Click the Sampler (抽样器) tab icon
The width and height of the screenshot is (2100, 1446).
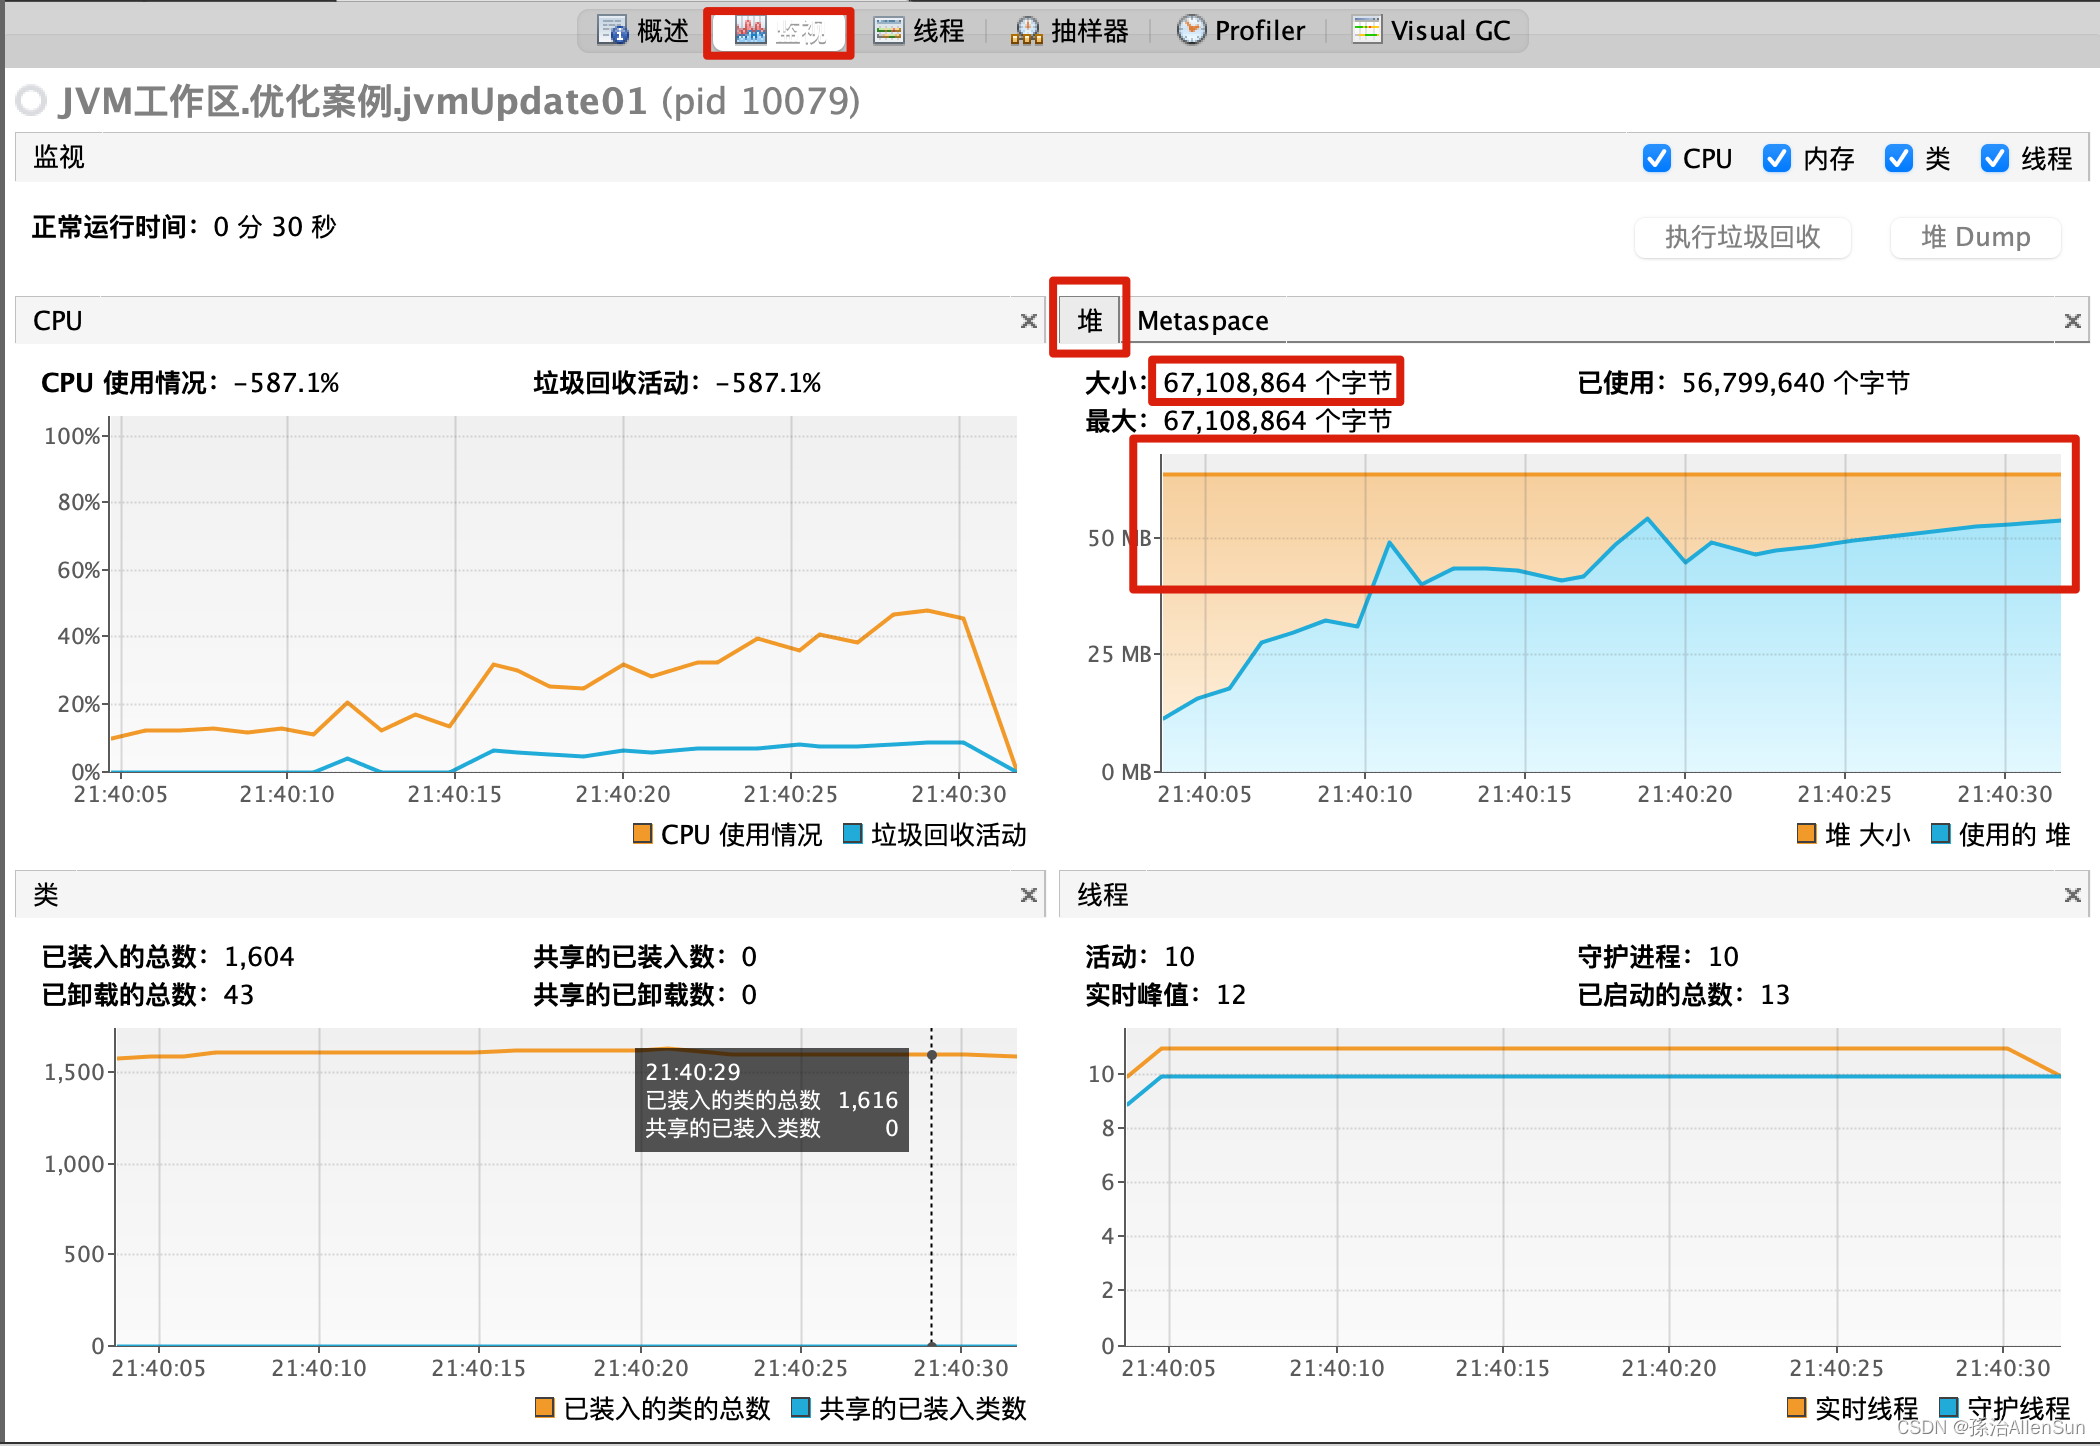click(x=1026, y=31)
